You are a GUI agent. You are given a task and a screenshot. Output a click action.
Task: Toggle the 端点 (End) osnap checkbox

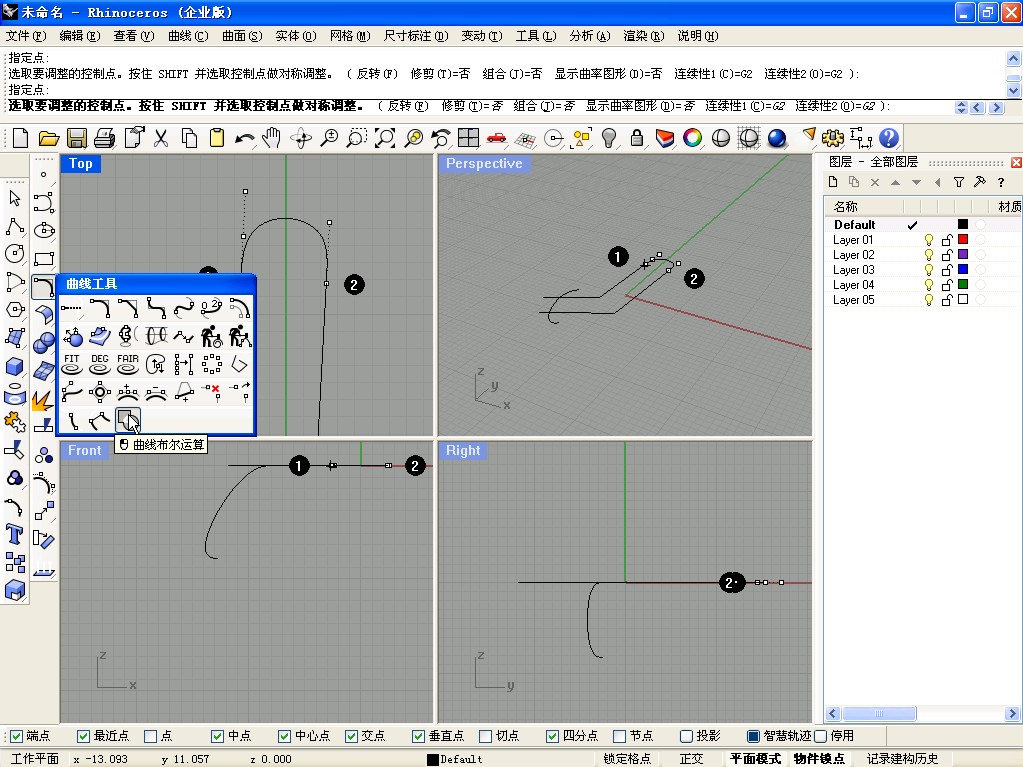[x=16, y=736]
